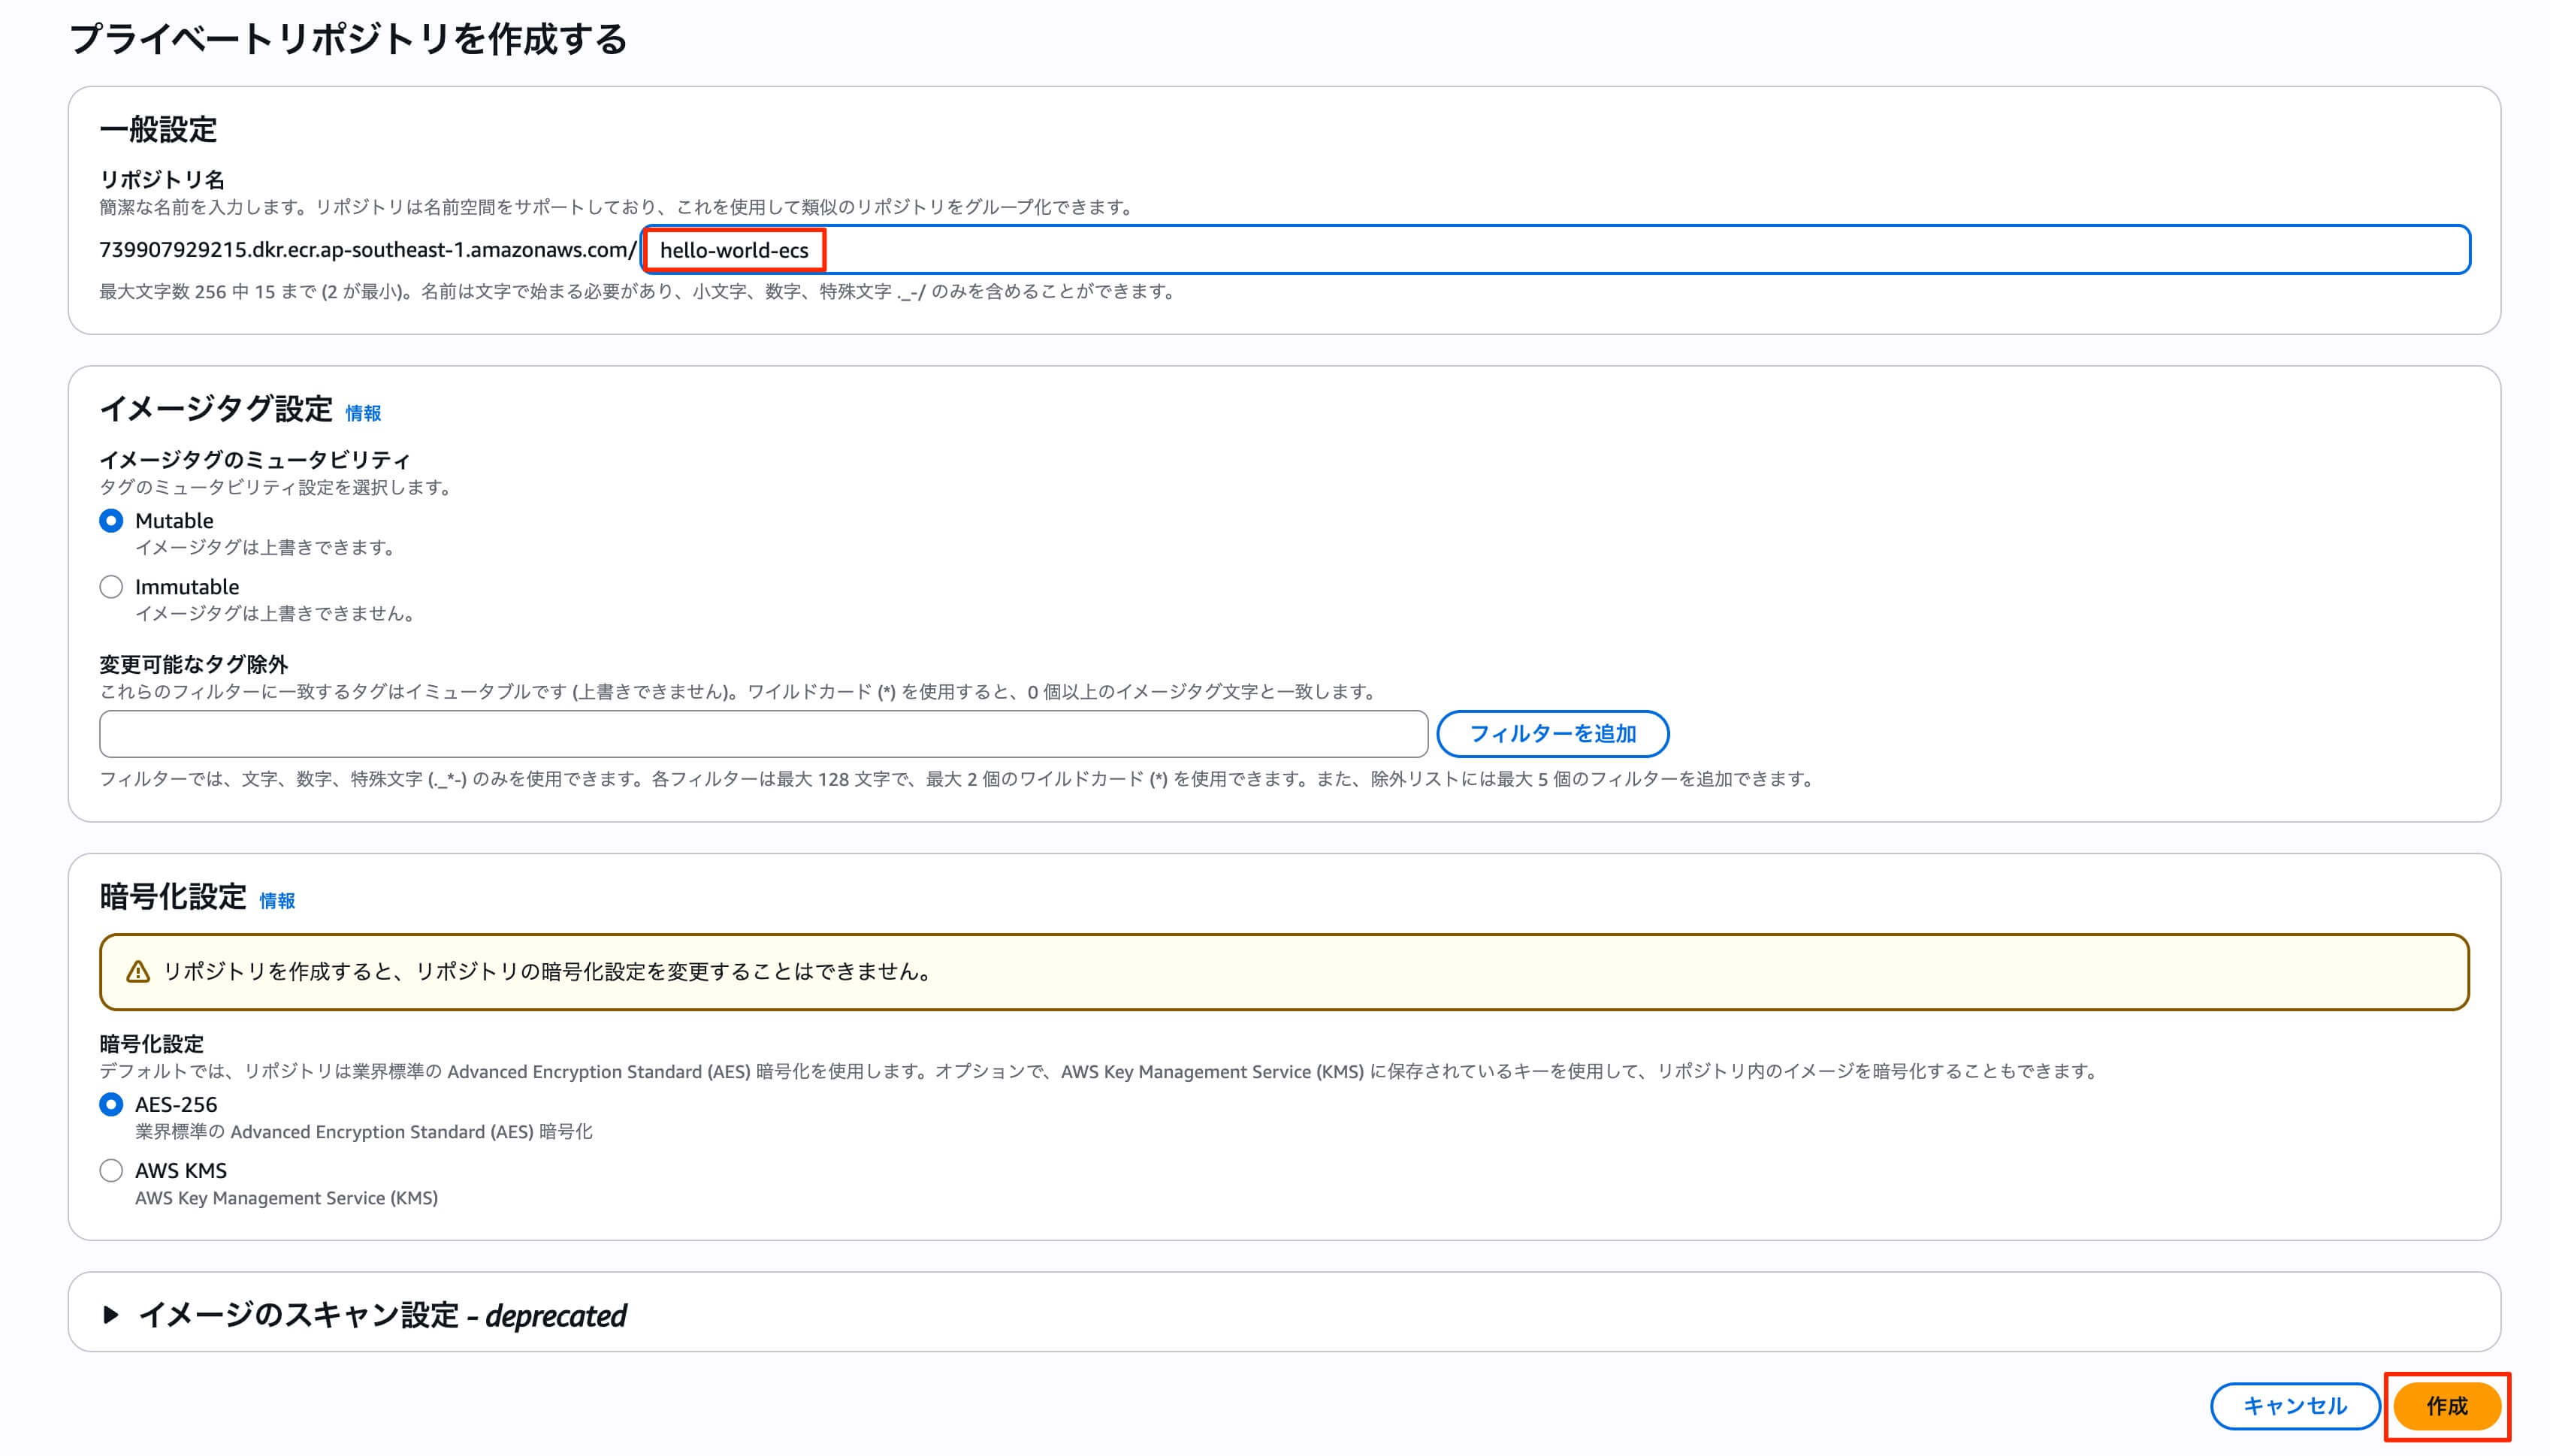Click the deprecated text in scan settings header
This screenshot has height=1456, width=2550.
point(556,1316)
